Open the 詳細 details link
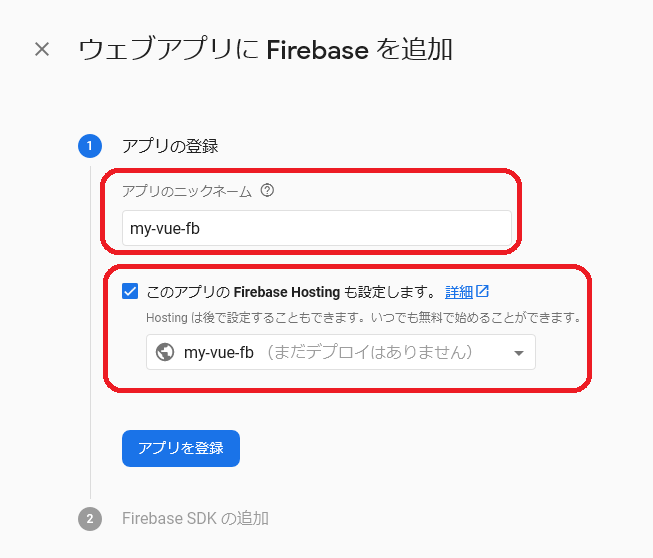 459,292
